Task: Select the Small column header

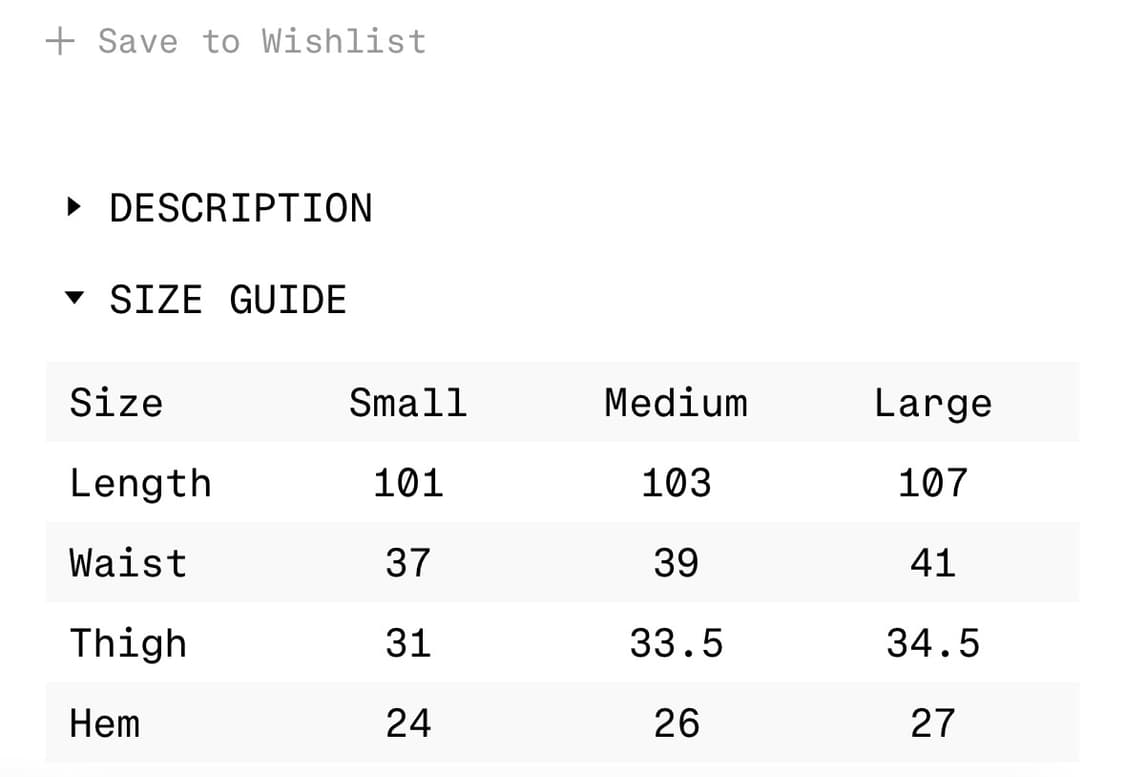Action: coord(408,403)
